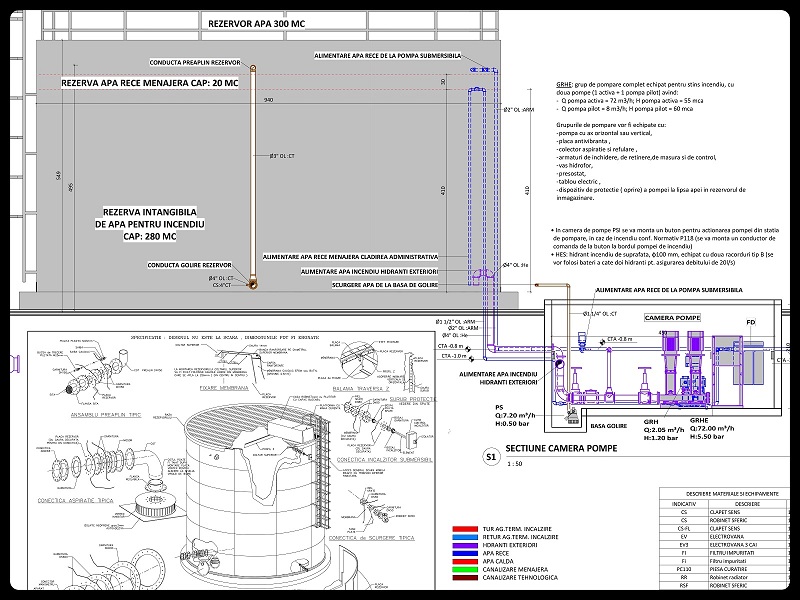This screenshot has height=600, width=800.
Task: Click the 'CONECTICA ASPIRATIE TIPICA' detail caption
Action: [76, 501]
